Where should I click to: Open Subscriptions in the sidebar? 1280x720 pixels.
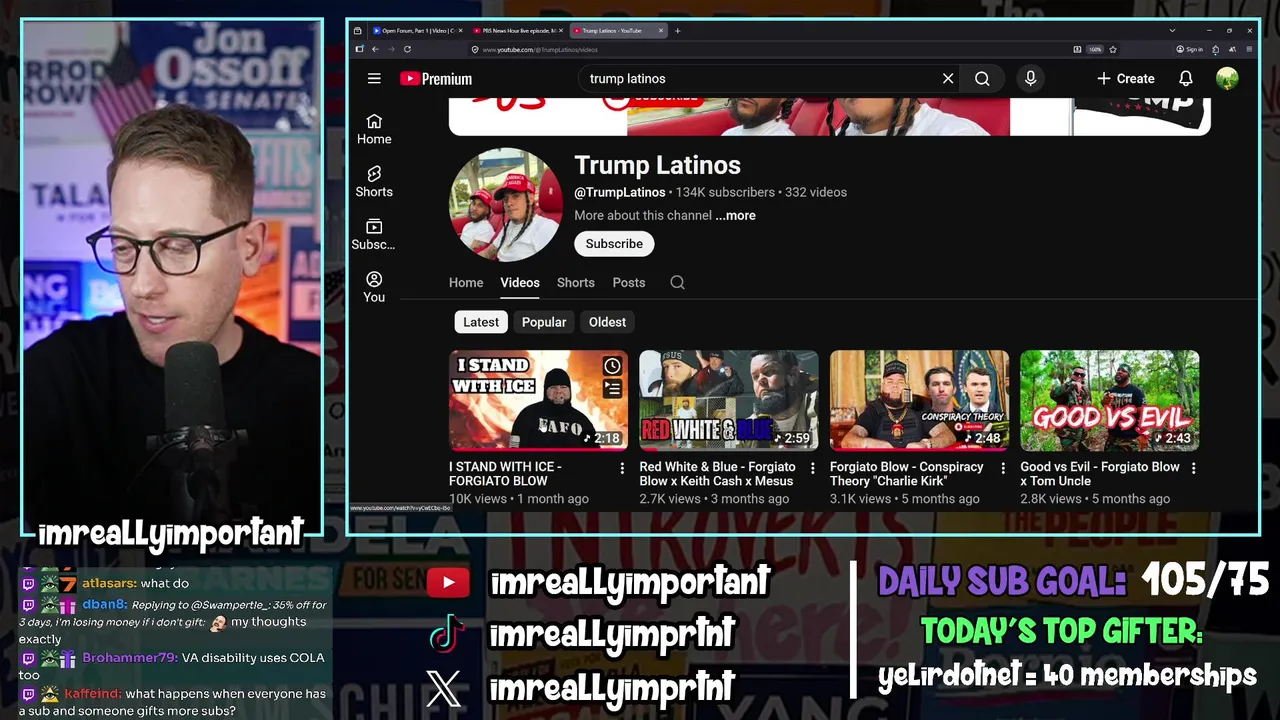click(x=374, y=235)
